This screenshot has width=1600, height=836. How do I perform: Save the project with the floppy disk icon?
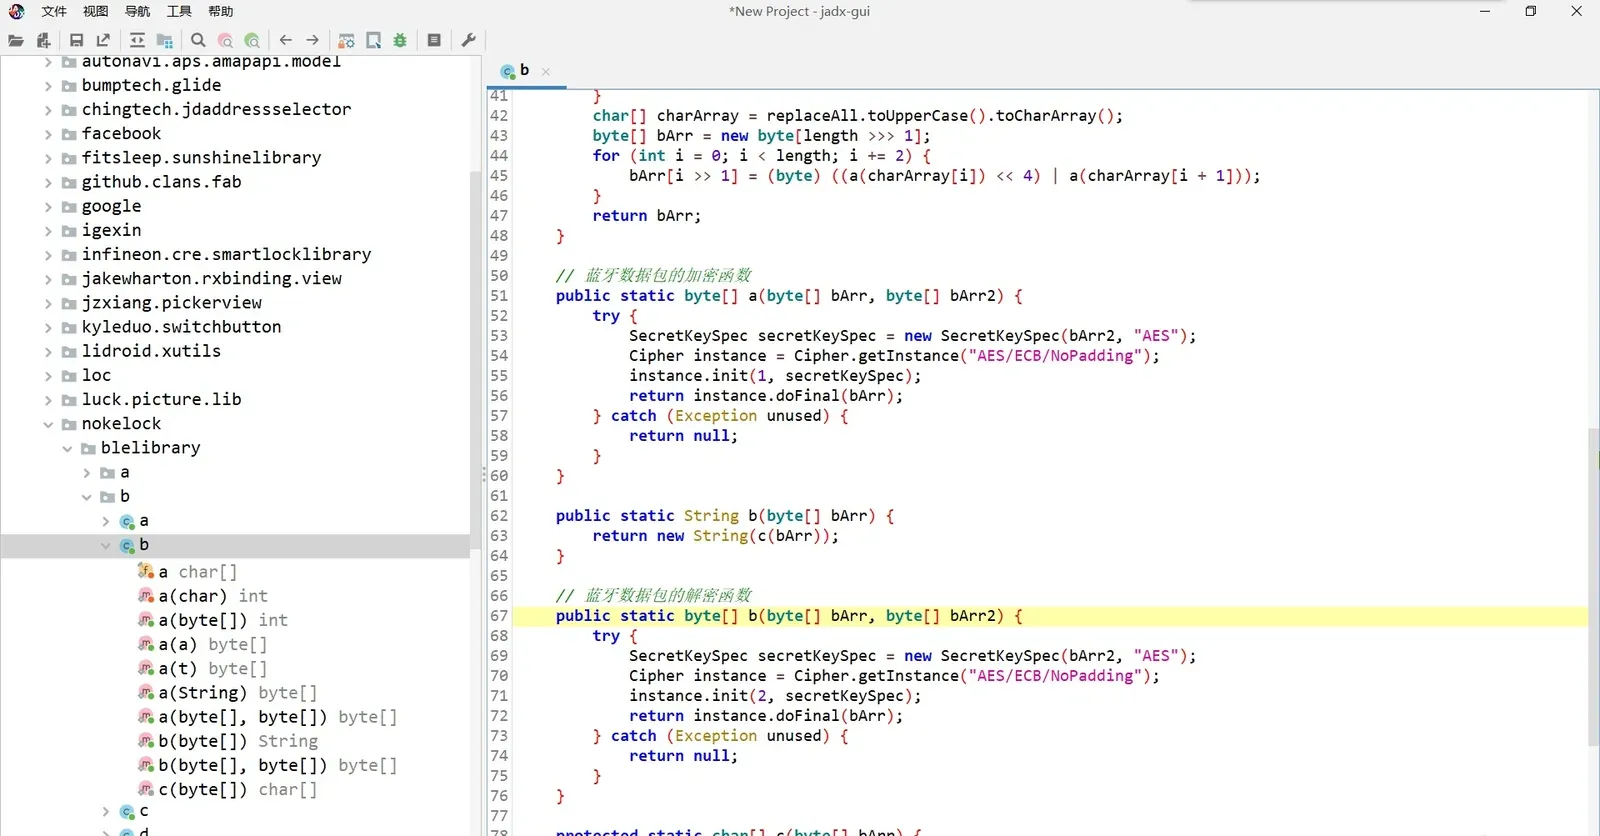coord(77,41)
